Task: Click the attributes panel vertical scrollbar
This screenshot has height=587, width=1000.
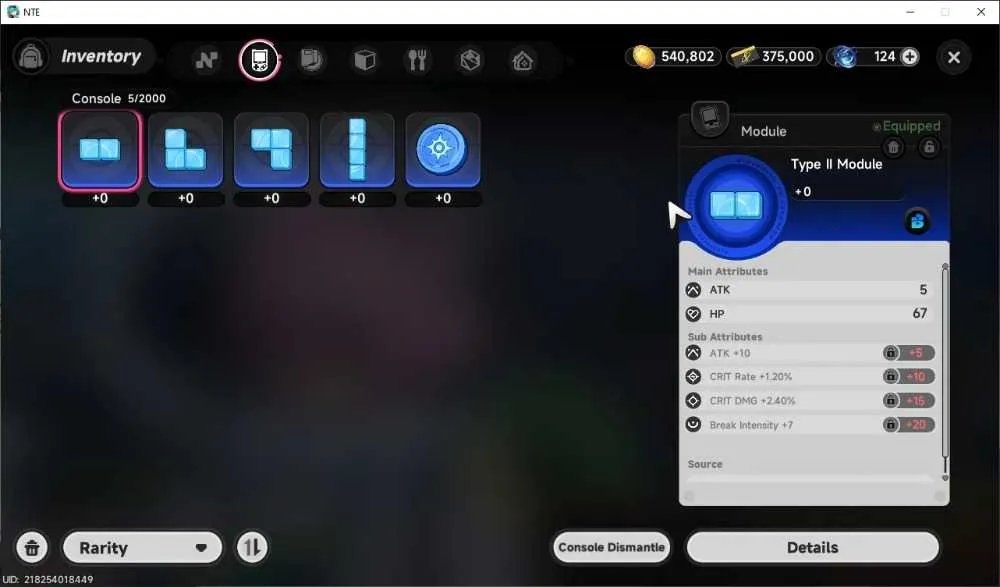Action: click(x=945, y=372)
